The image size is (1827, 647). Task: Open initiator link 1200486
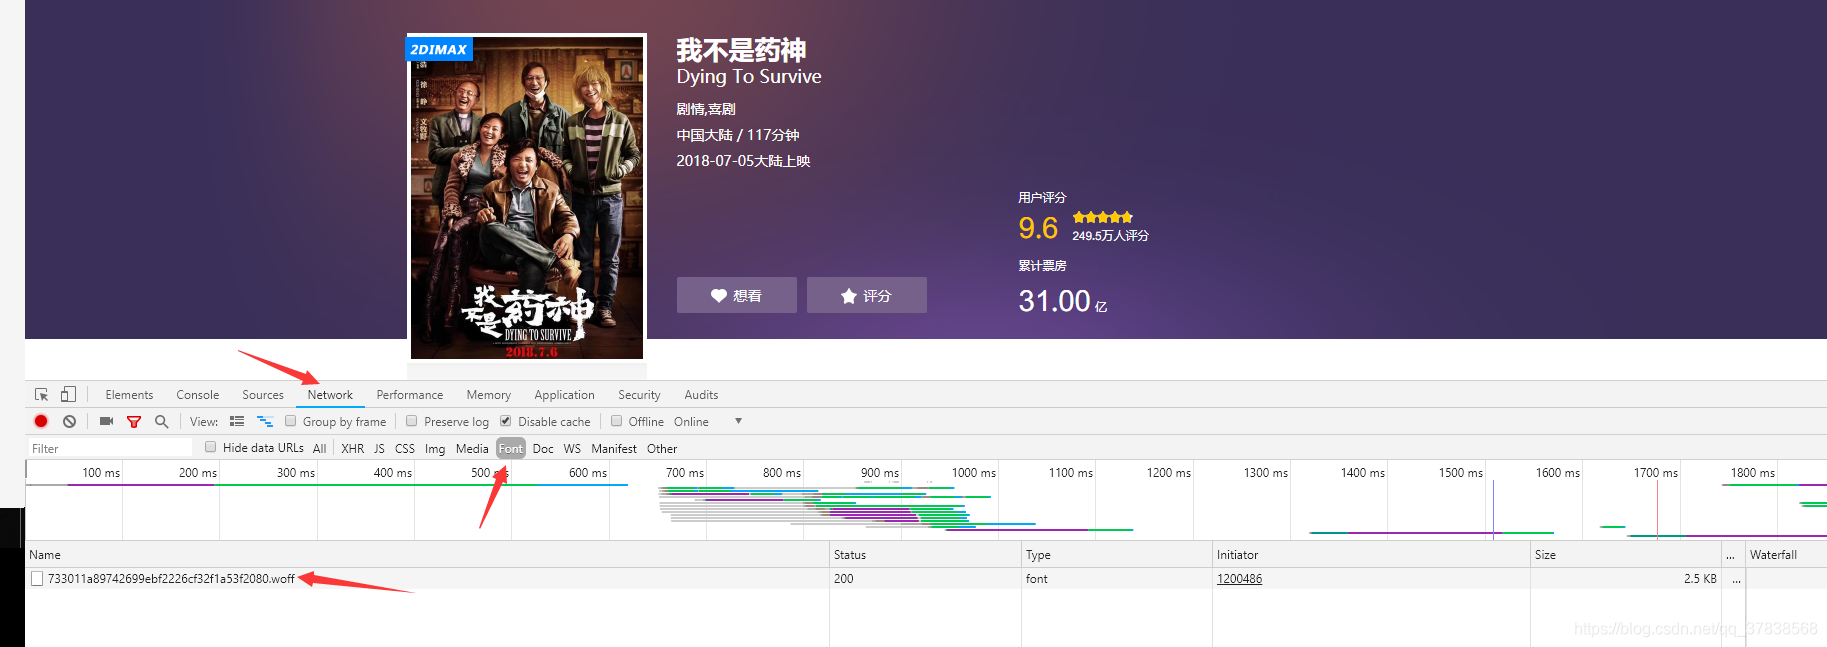click(1239, 579)
